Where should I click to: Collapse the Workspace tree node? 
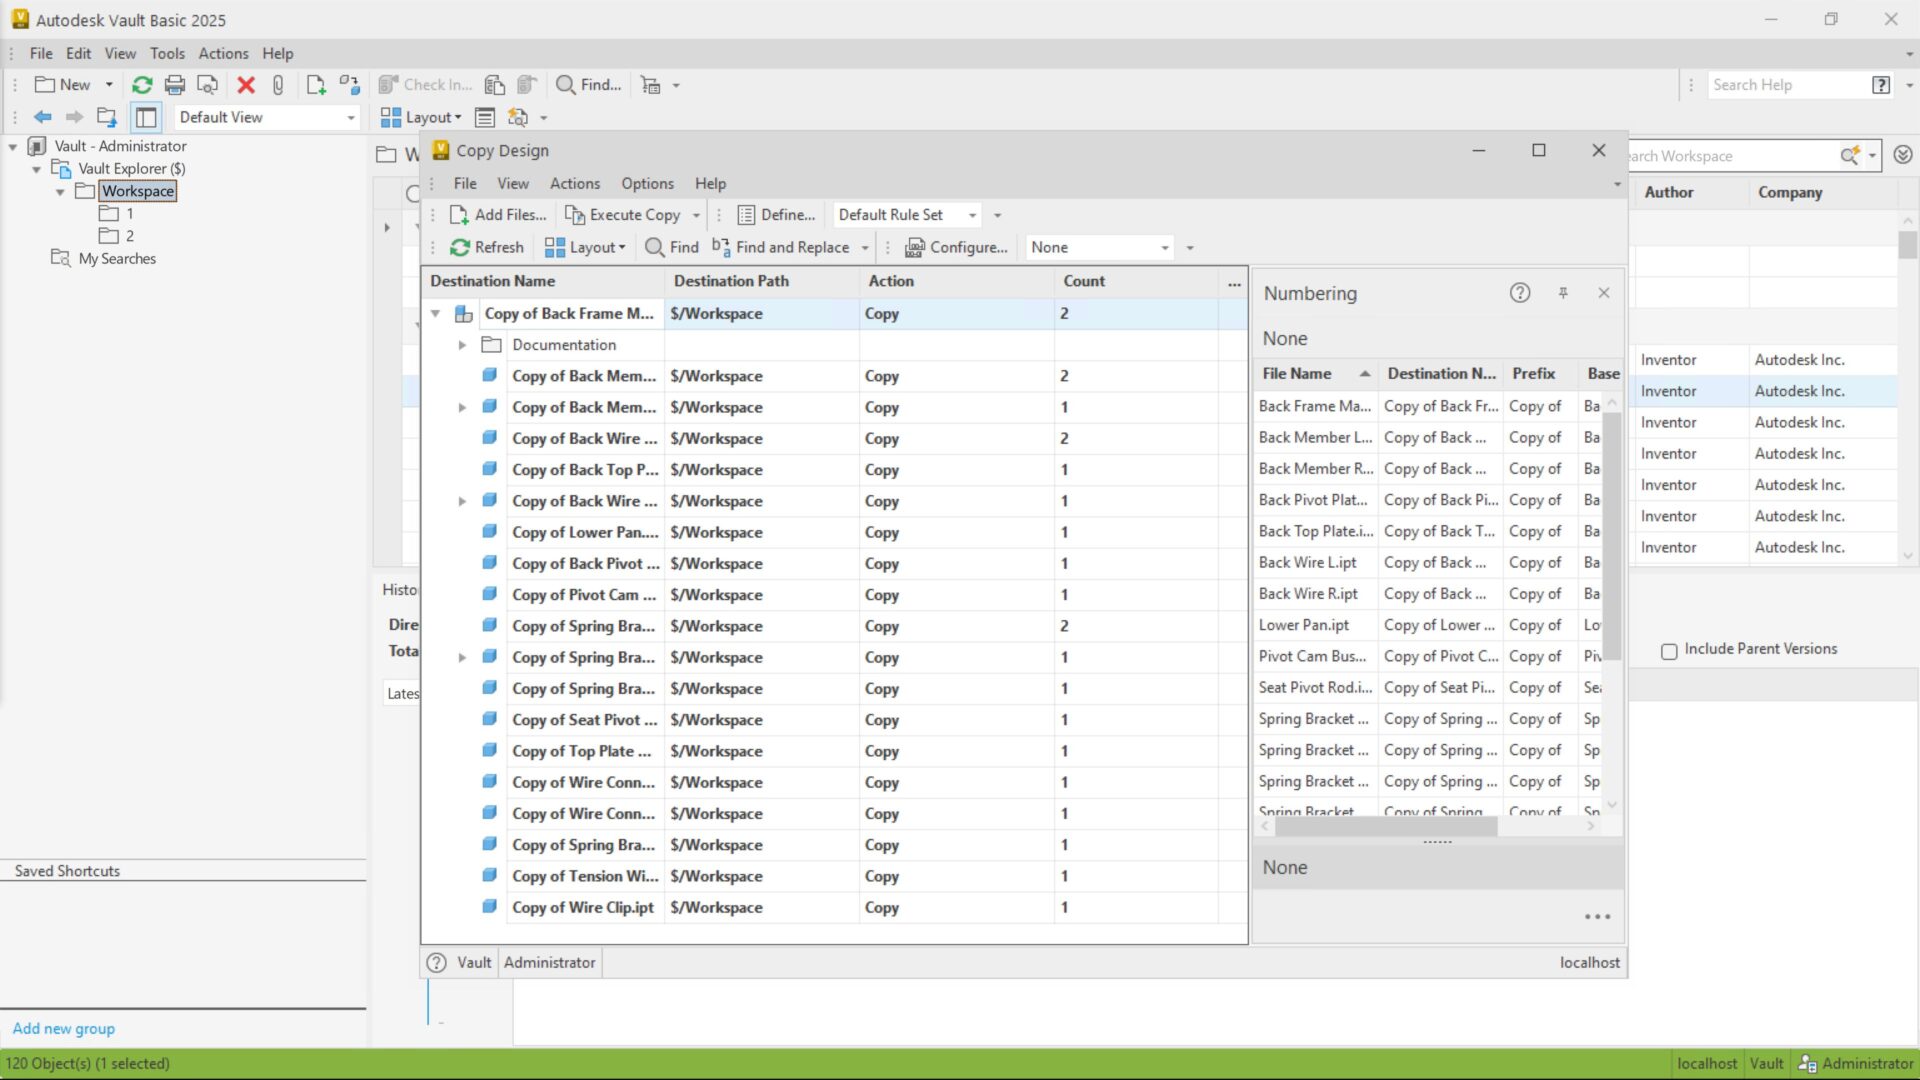click(x=60, y=191)
